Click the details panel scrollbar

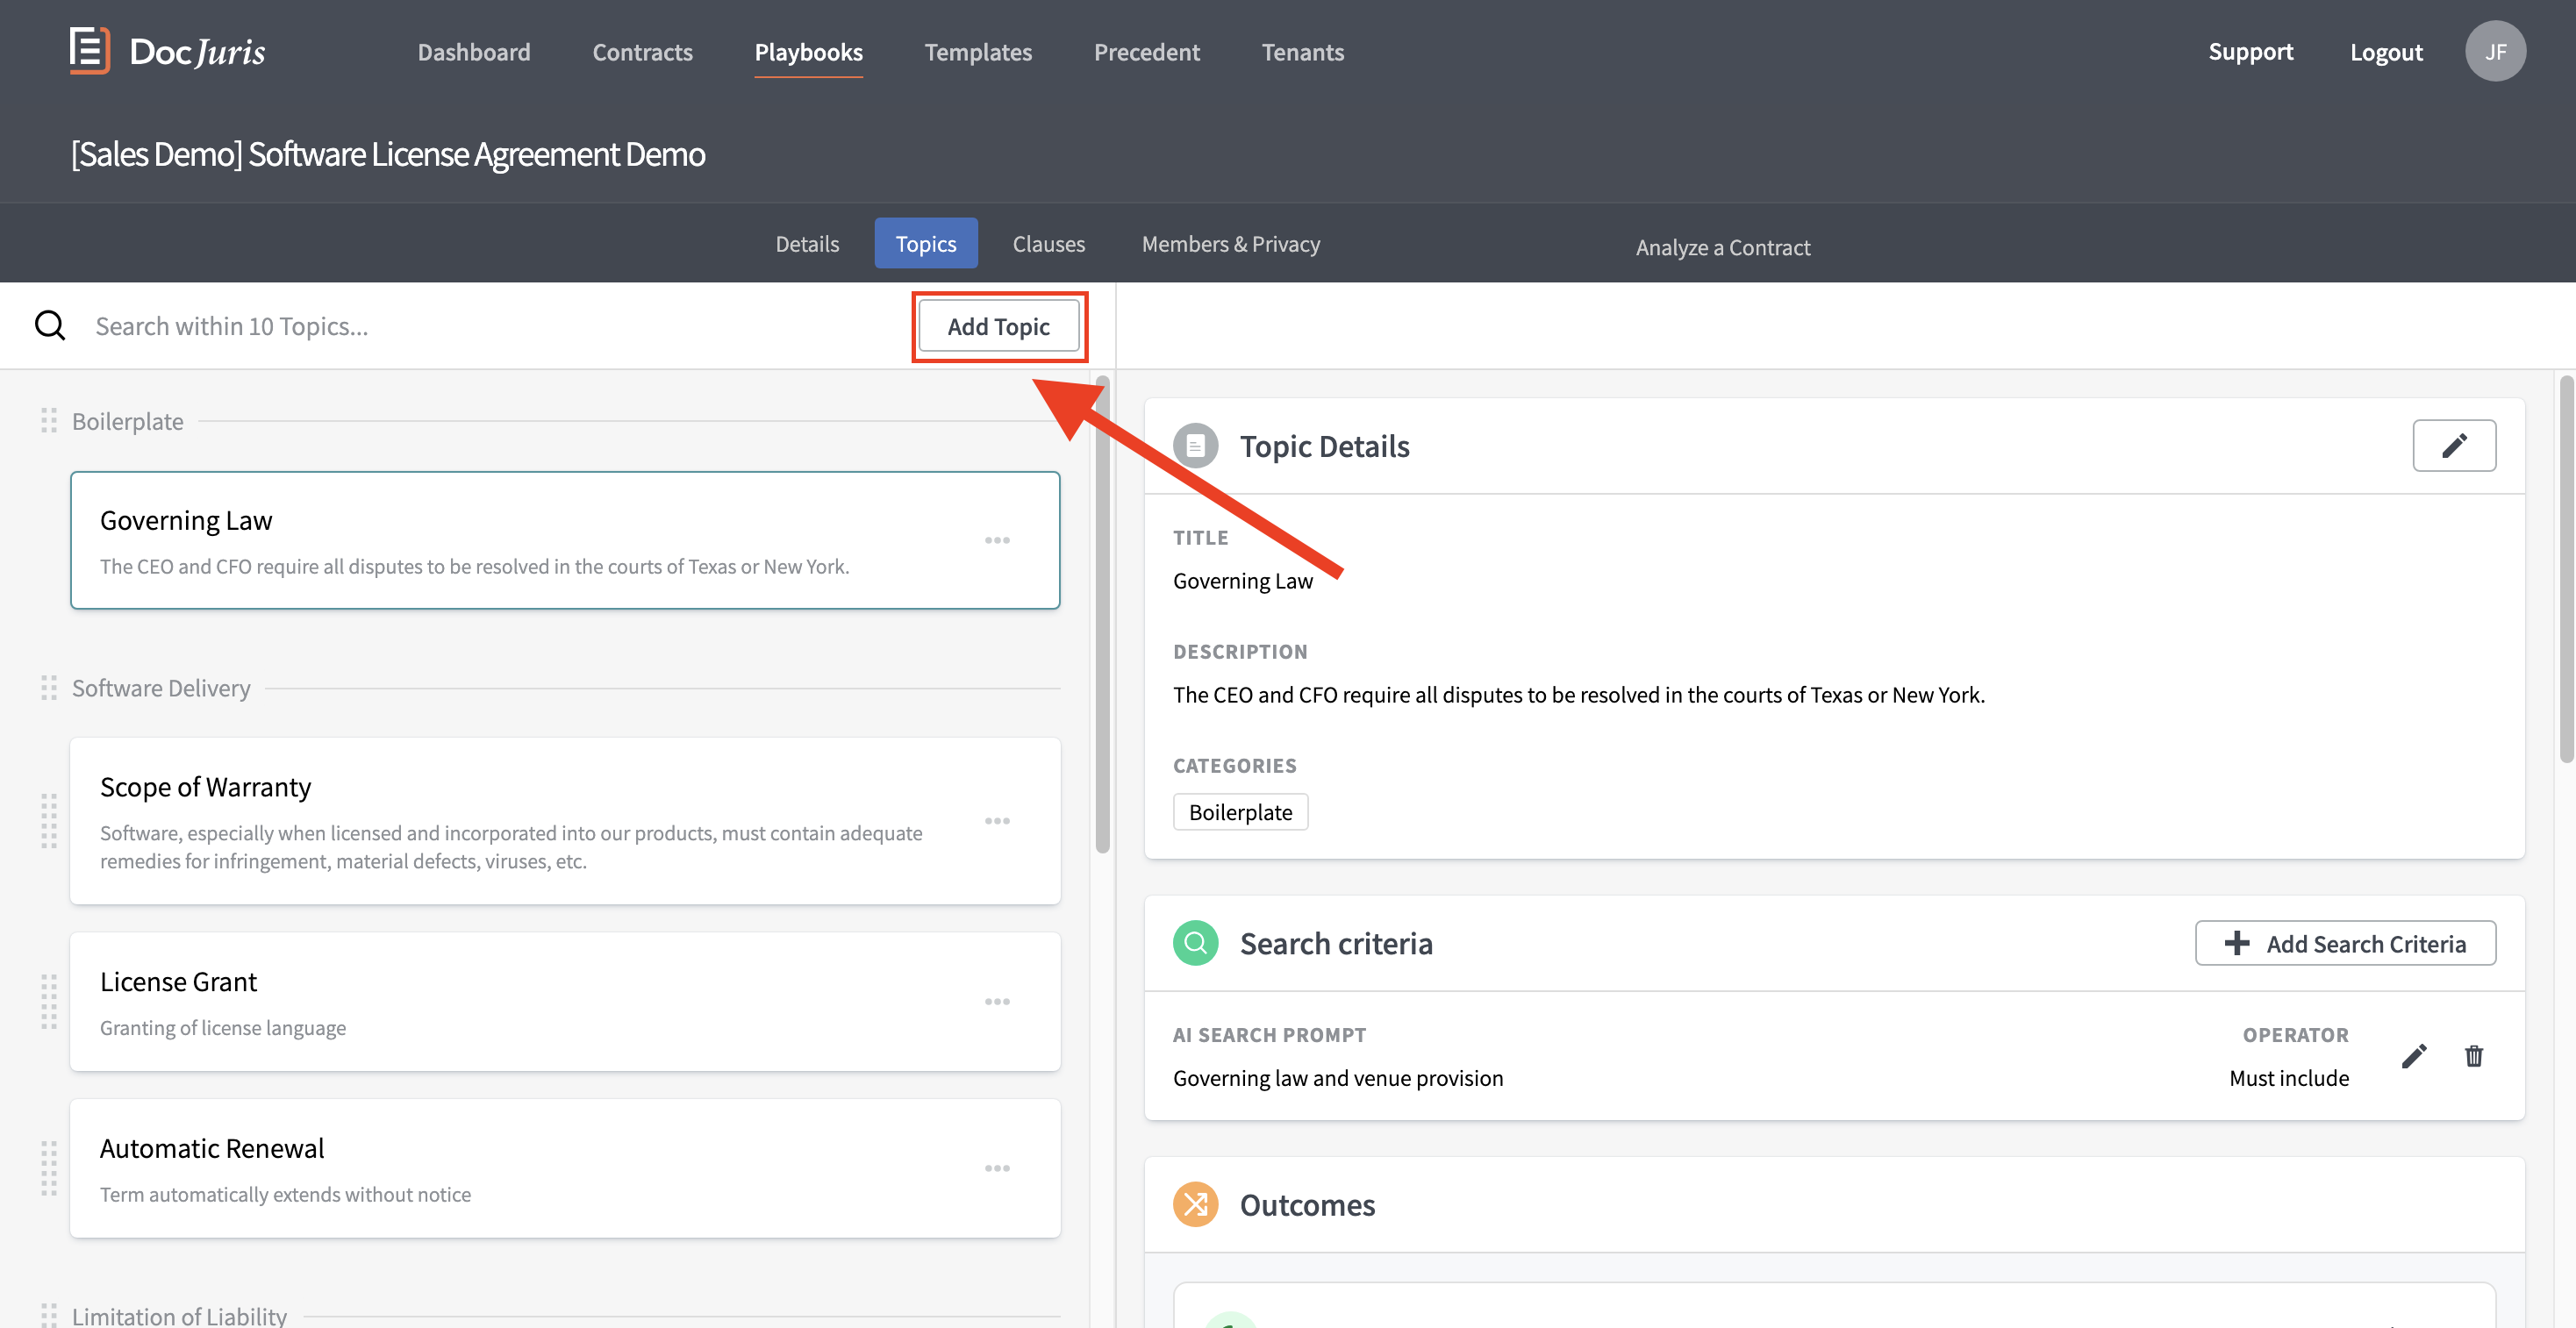(2566, 569)
